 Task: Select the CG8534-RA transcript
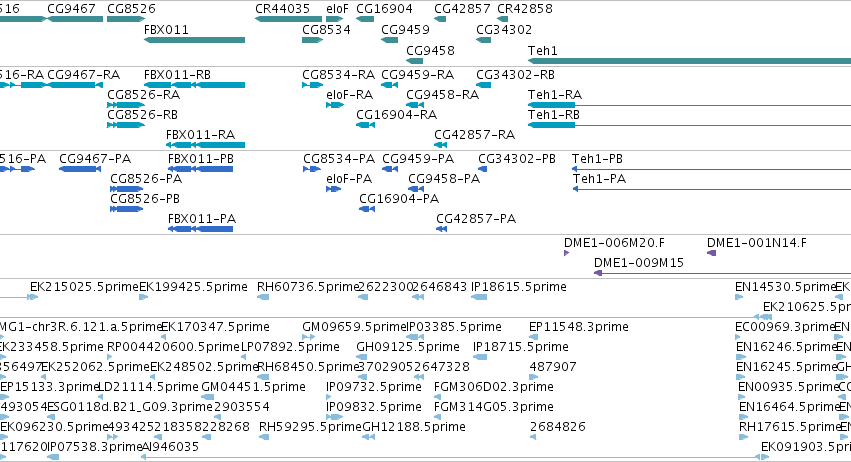tap(313, 85)
